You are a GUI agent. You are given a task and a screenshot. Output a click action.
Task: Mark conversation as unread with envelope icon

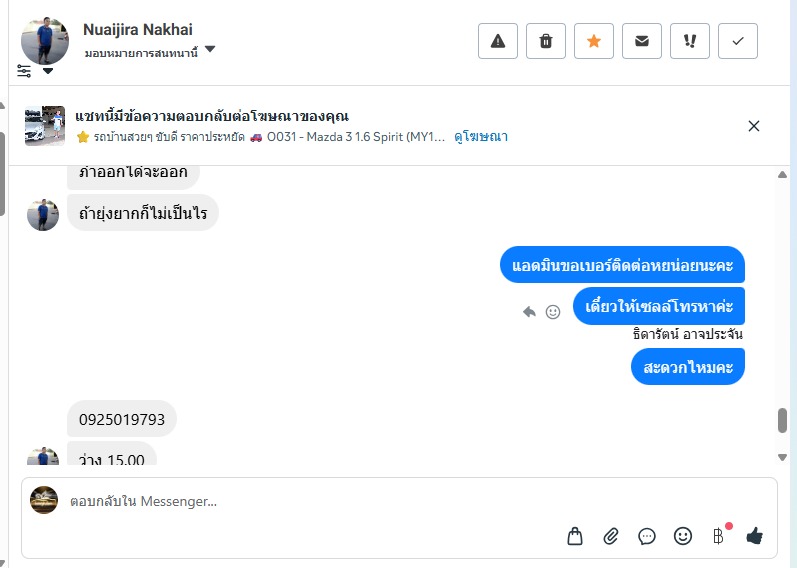[x=642, y=41]
